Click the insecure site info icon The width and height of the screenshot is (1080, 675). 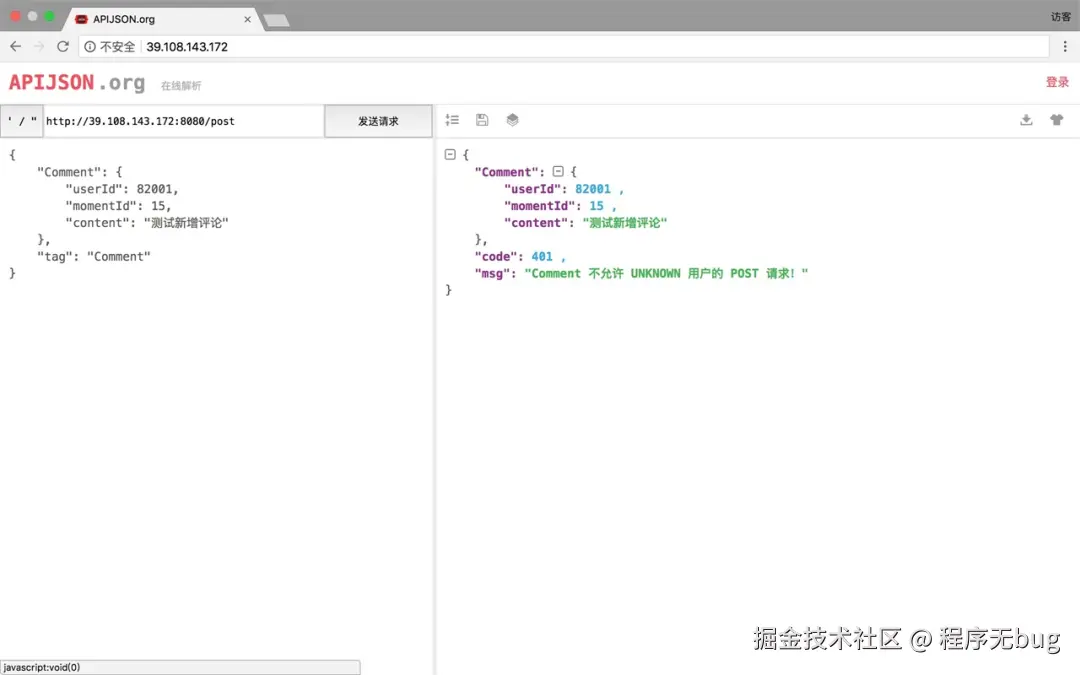click(x=90, y=47)
